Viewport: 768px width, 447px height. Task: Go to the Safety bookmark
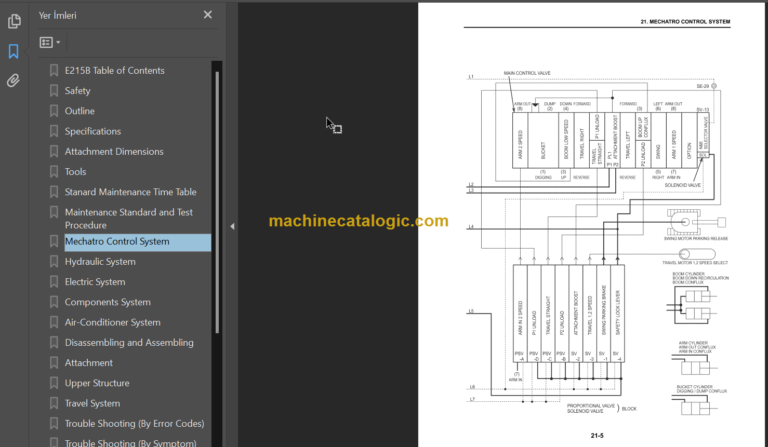[x=77, y=91]
